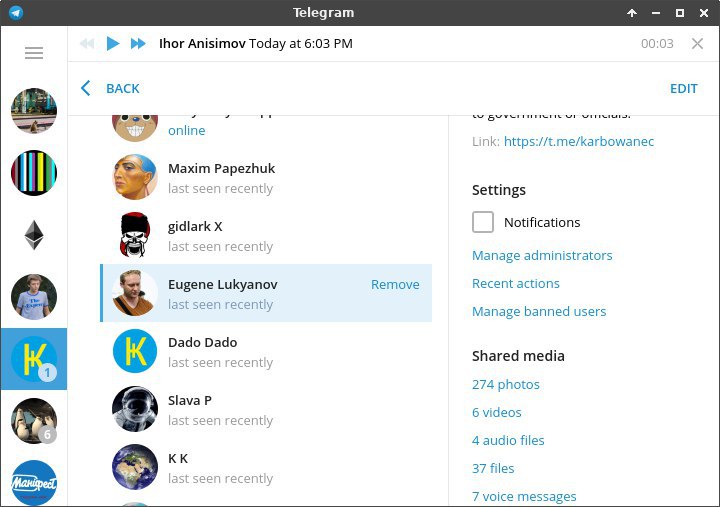Select member Dado Dado
The height and width of the screenshot is (507, 720).
pos(266,351)
